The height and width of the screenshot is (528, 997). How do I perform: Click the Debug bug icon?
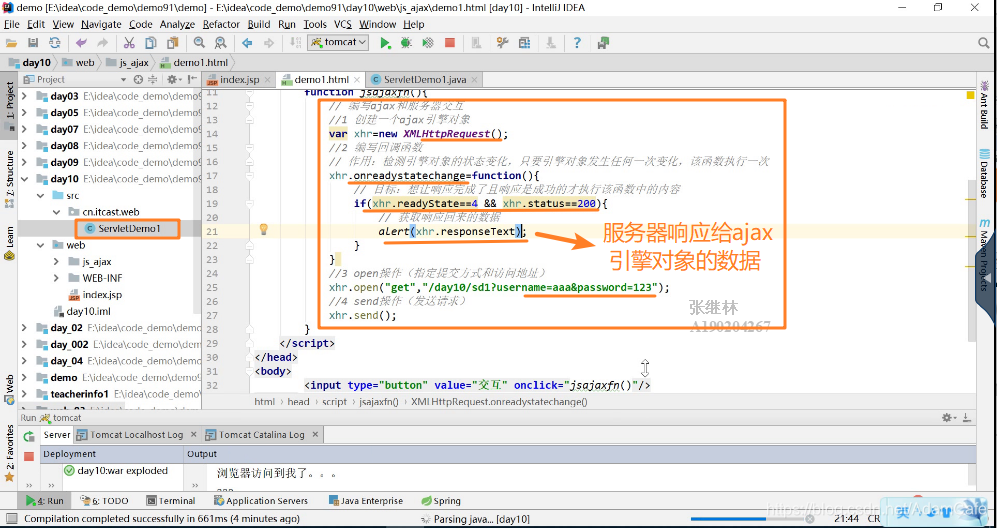pyautogui.click(x=406, y=43)
